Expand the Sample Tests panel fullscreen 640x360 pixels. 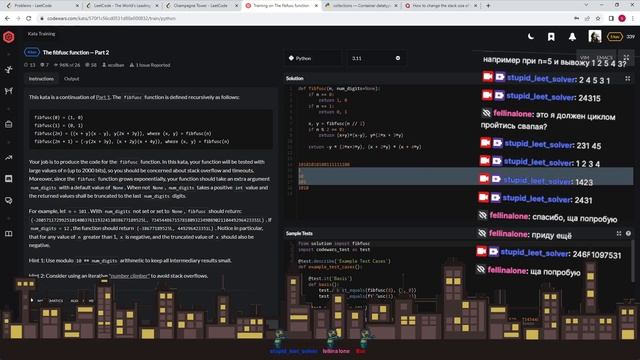(619, 233)
